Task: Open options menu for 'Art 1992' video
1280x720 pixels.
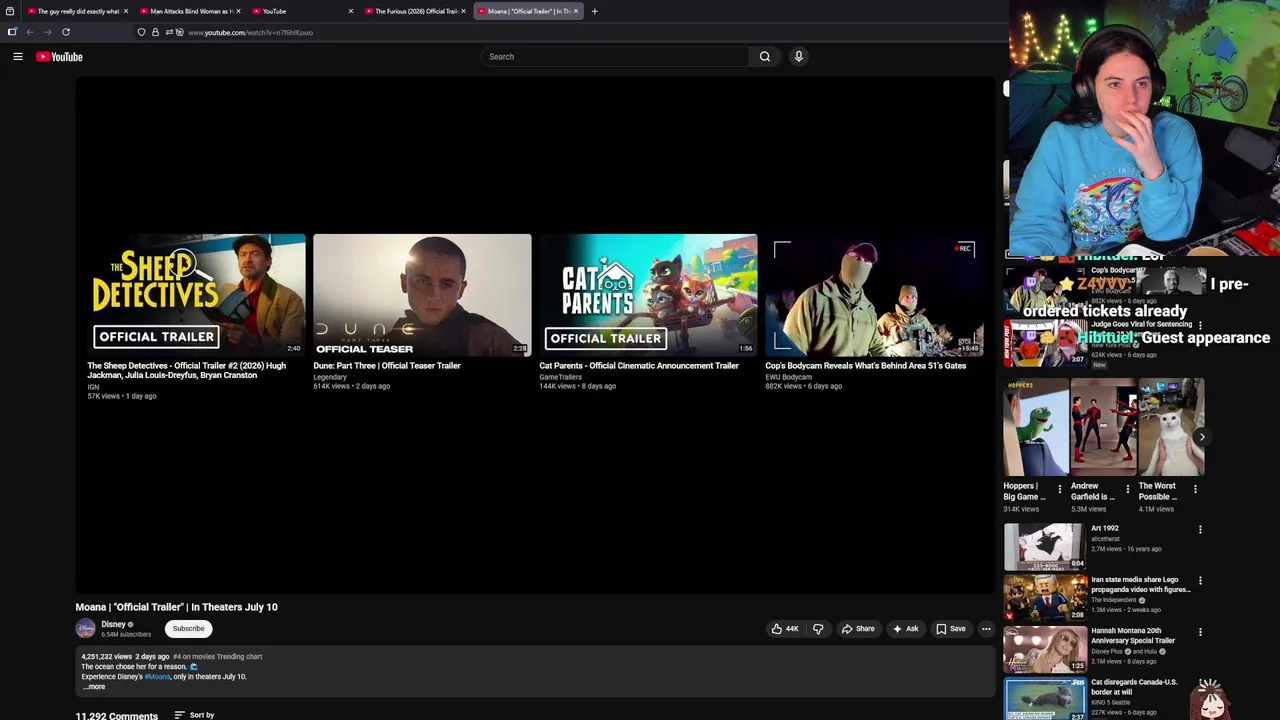Action: 1200,530
